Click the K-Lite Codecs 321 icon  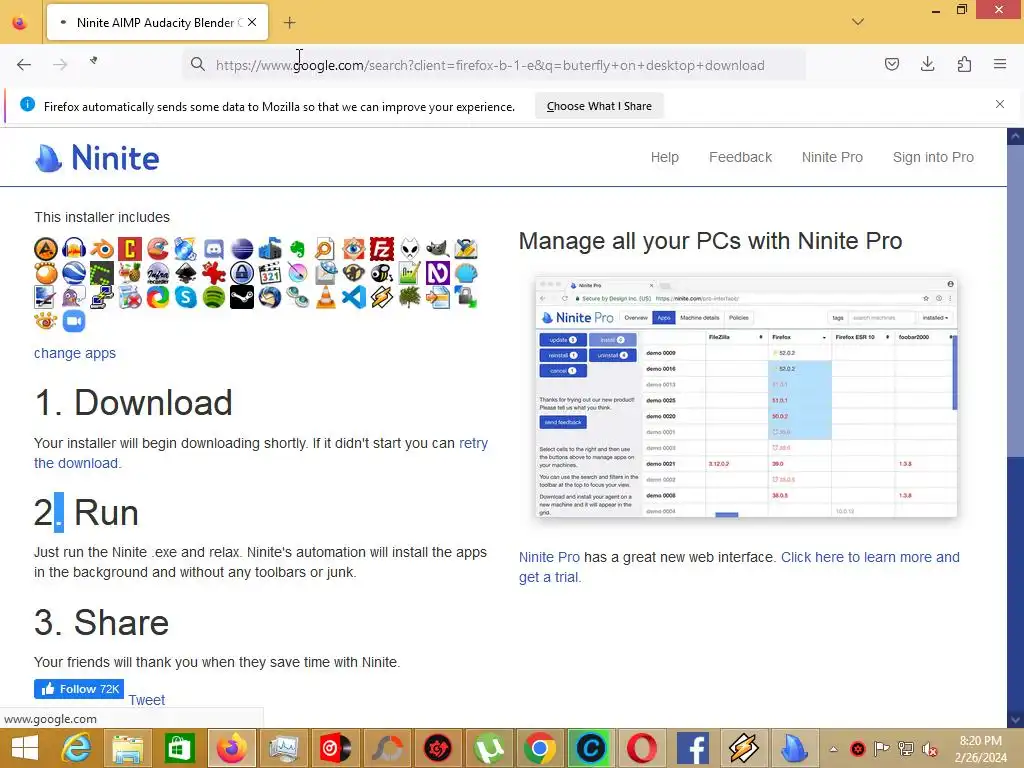tap(270, 273)
